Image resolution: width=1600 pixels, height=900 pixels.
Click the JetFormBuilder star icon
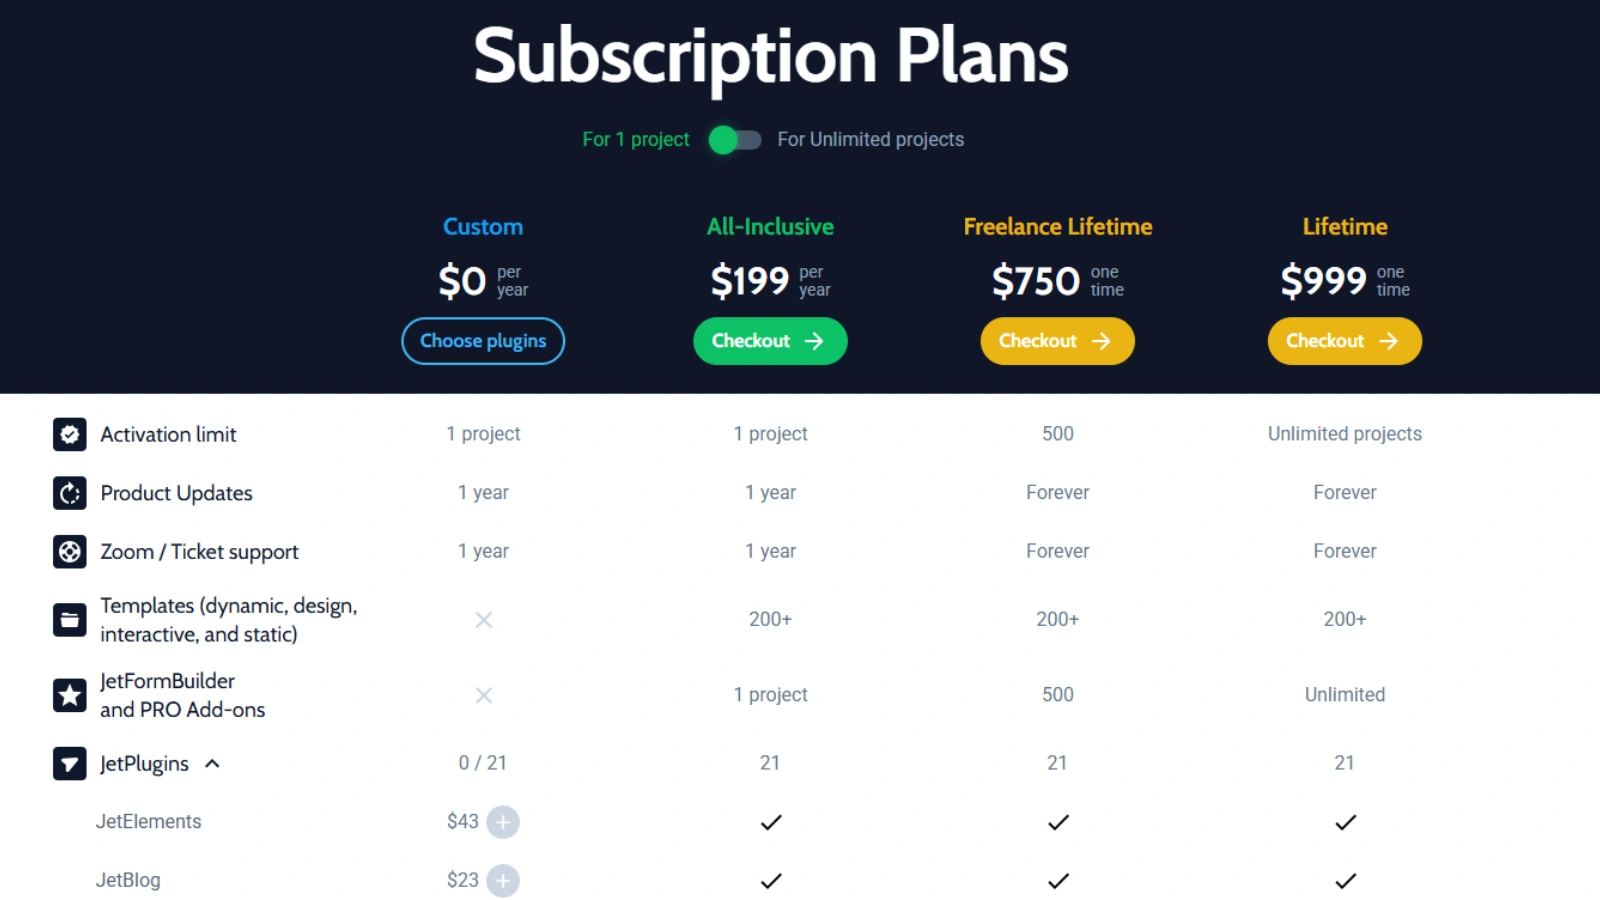69,695
